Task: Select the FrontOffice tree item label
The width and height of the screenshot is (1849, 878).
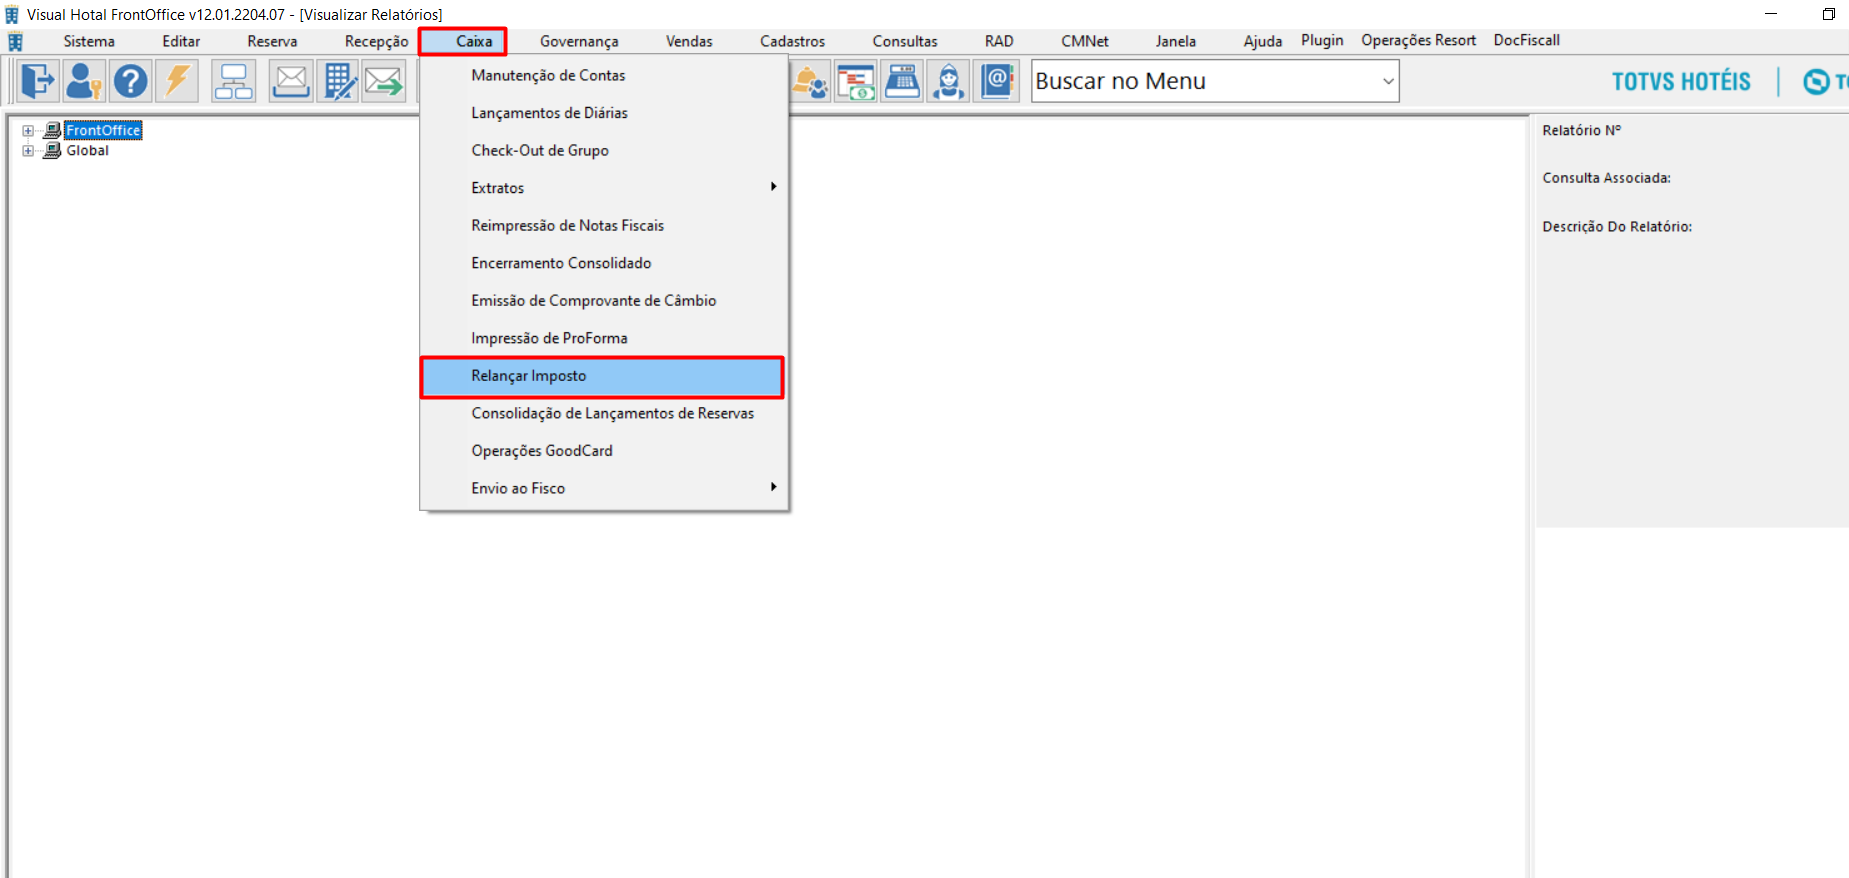Action: (x=103, y=130)
